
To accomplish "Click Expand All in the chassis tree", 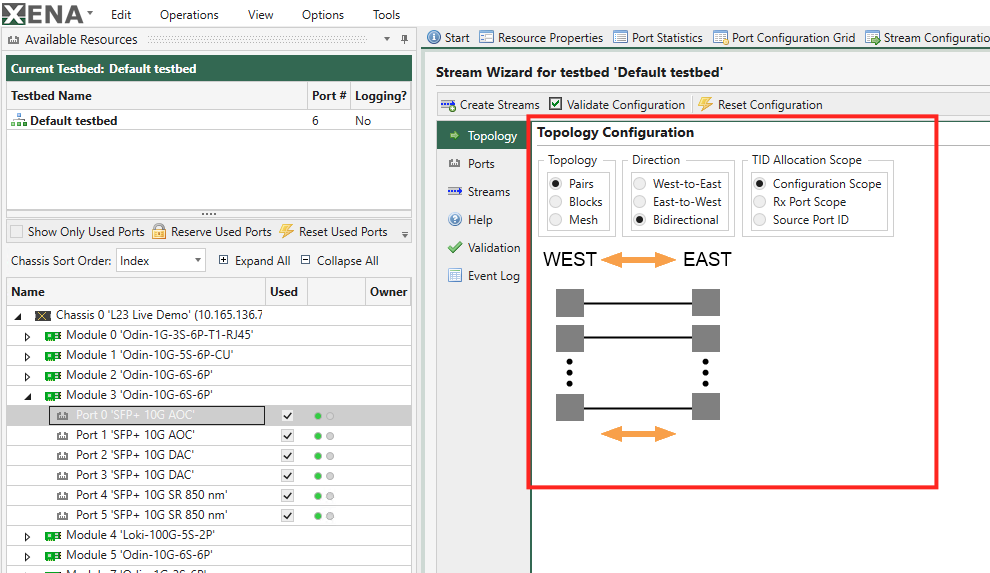I will pos(254,261).
